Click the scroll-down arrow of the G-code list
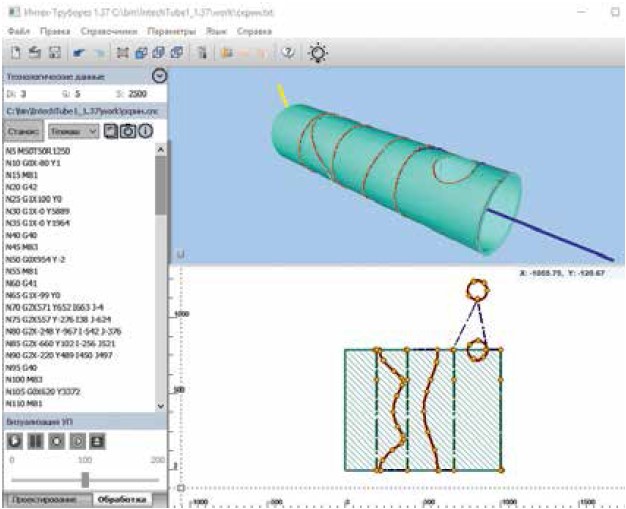 162,406
